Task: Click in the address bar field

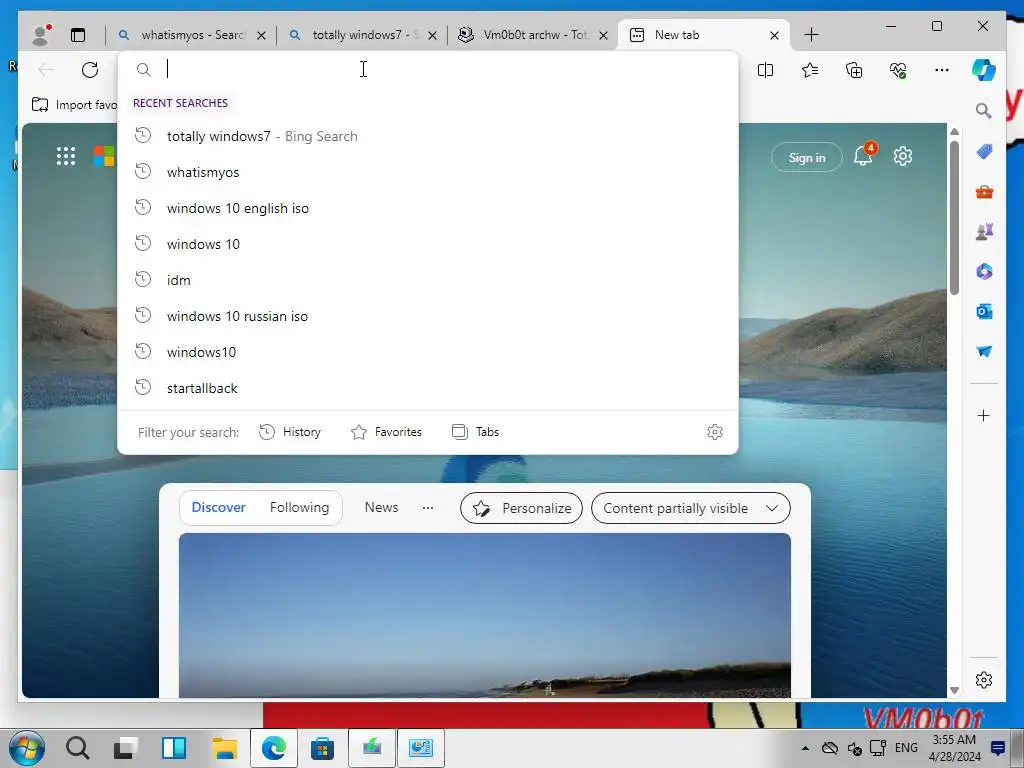Action: tap(428, 69)
